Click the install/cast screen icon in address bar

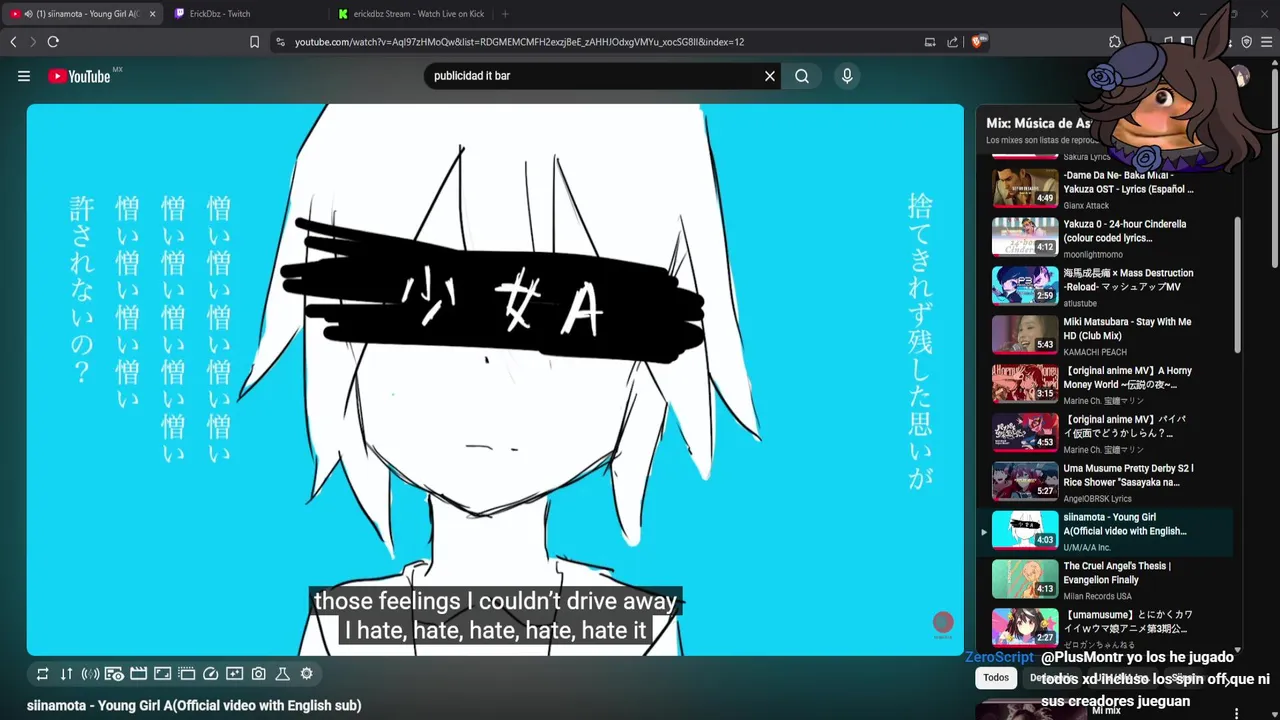(930, 42)
